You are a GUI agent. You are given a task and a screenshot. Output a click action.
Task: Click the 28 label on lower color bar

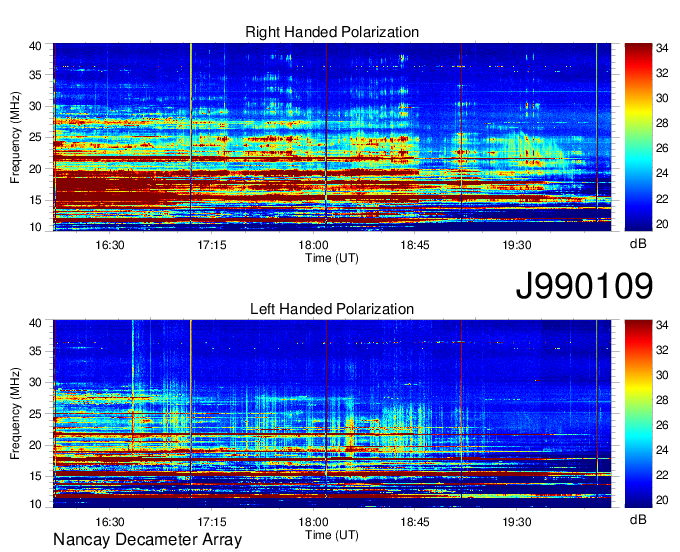click(662, 400)
